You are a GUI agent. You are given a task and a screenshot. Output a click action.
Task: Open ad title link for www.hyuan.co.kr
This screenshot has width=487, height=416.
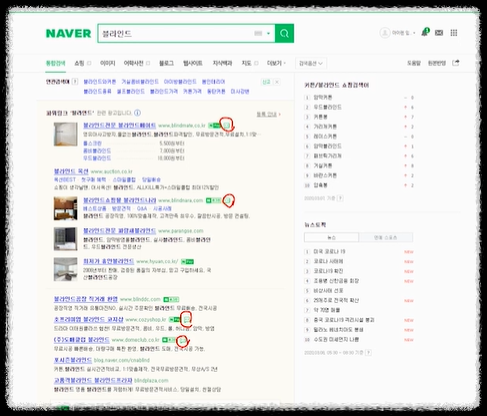109,261
